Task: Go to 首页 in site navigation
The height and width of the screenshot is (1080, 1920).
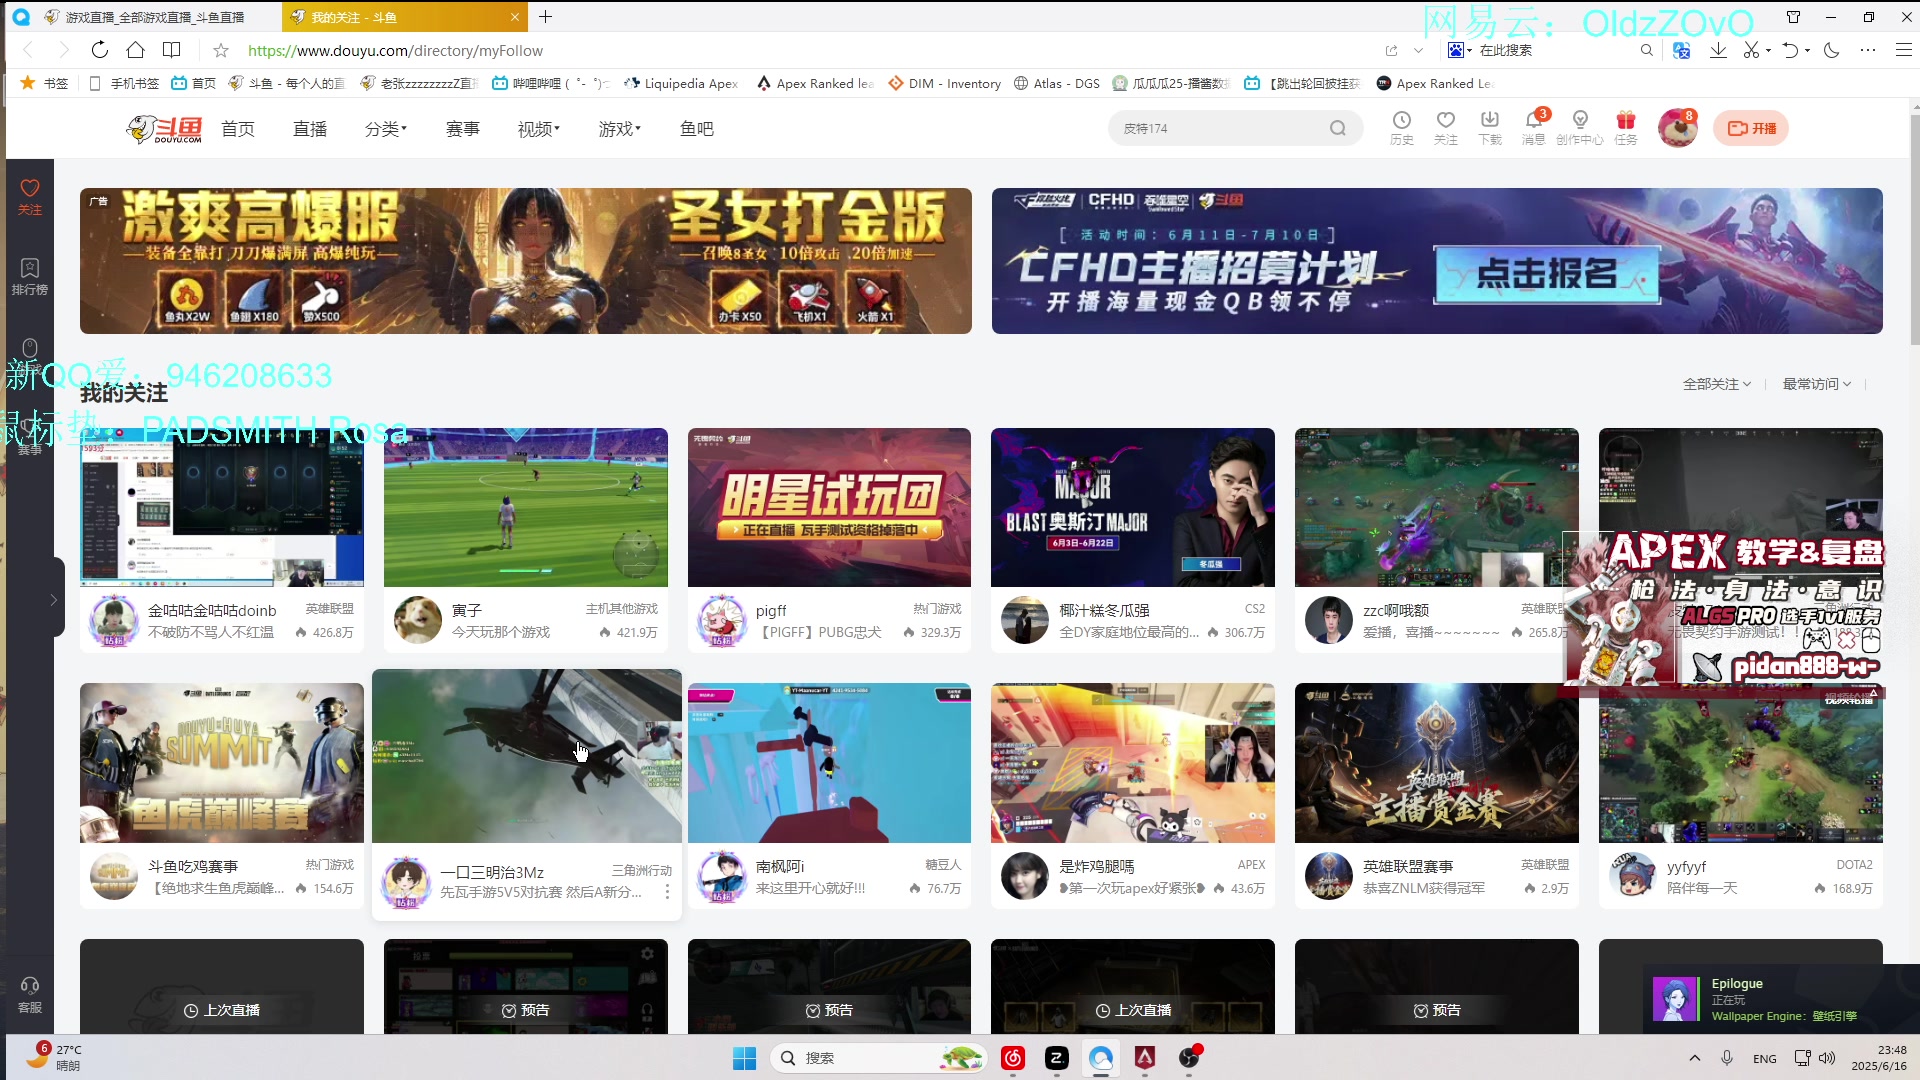Action: 238,129
